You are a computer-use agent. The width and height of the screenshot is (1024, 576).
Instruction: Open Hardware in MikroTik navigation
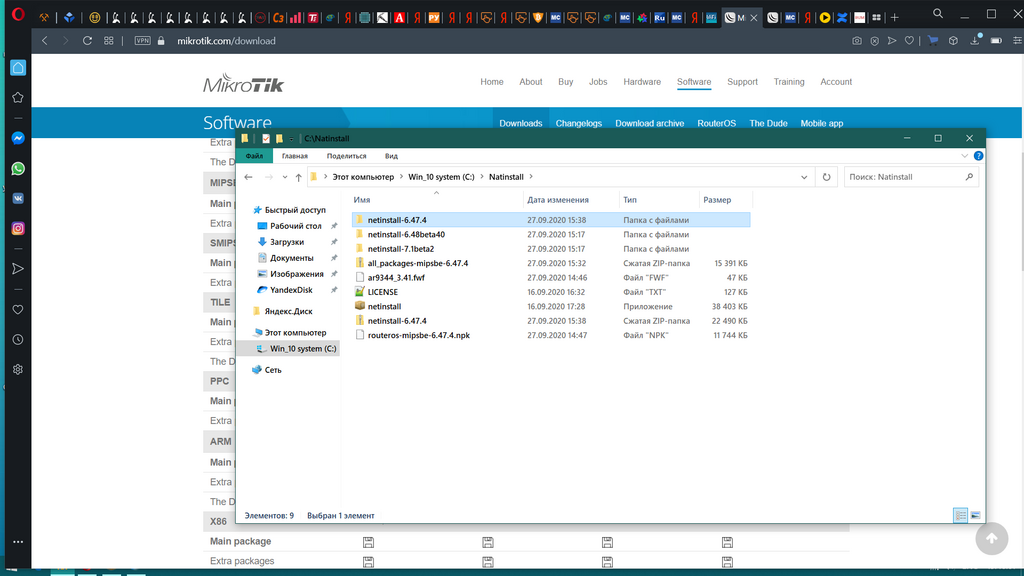[x=642, y=82]
